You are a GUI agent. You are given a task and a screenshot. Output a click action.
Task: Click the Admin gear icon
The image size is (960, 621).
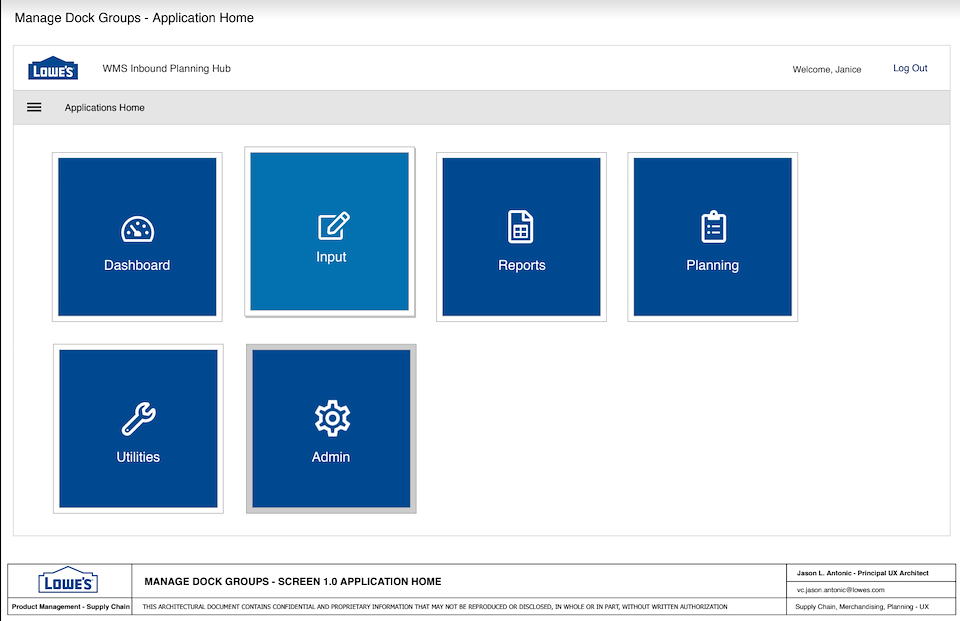click(x=332, y=418)
